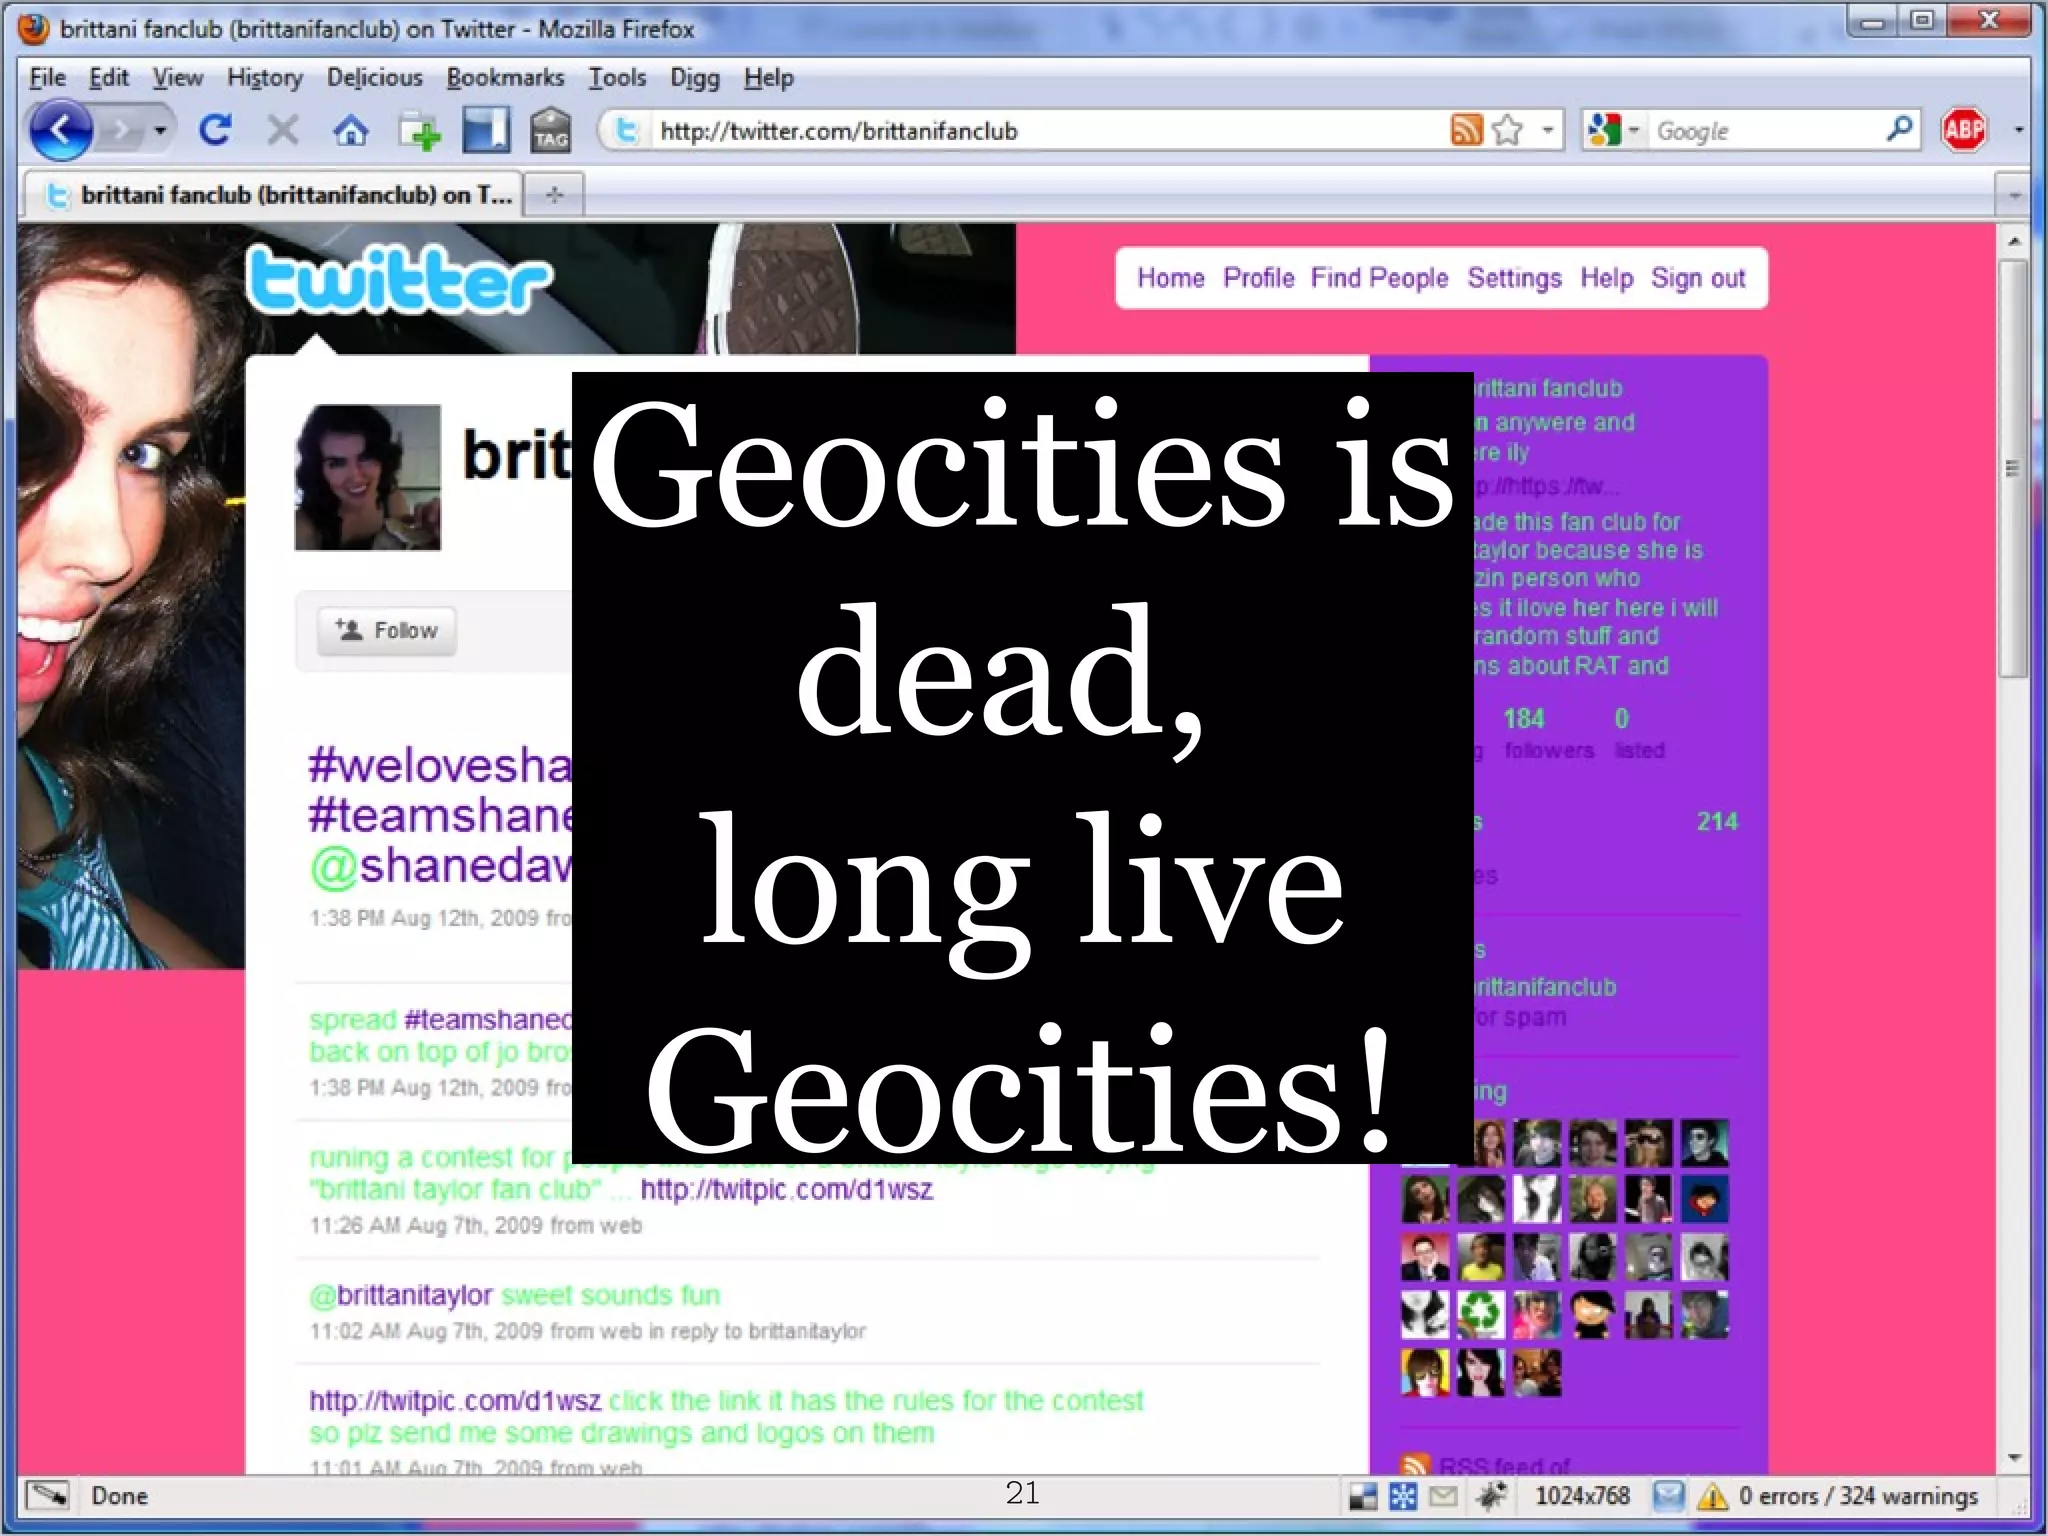Click the Follow button
This screenshot has height=1536, width=2048.
coord(387,630)
